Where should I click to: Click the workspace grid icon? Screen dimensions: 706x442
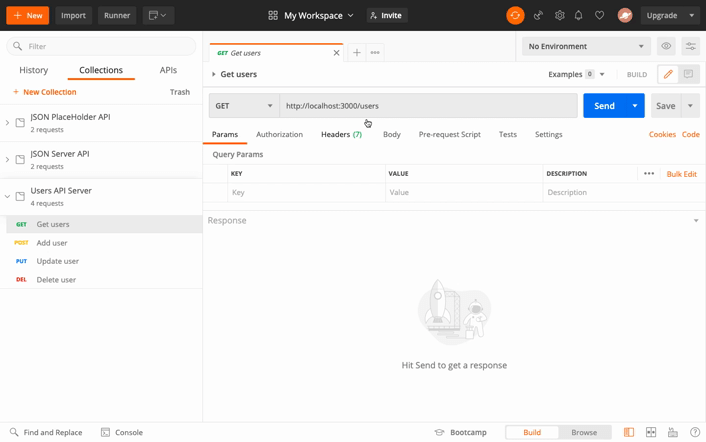273,15
